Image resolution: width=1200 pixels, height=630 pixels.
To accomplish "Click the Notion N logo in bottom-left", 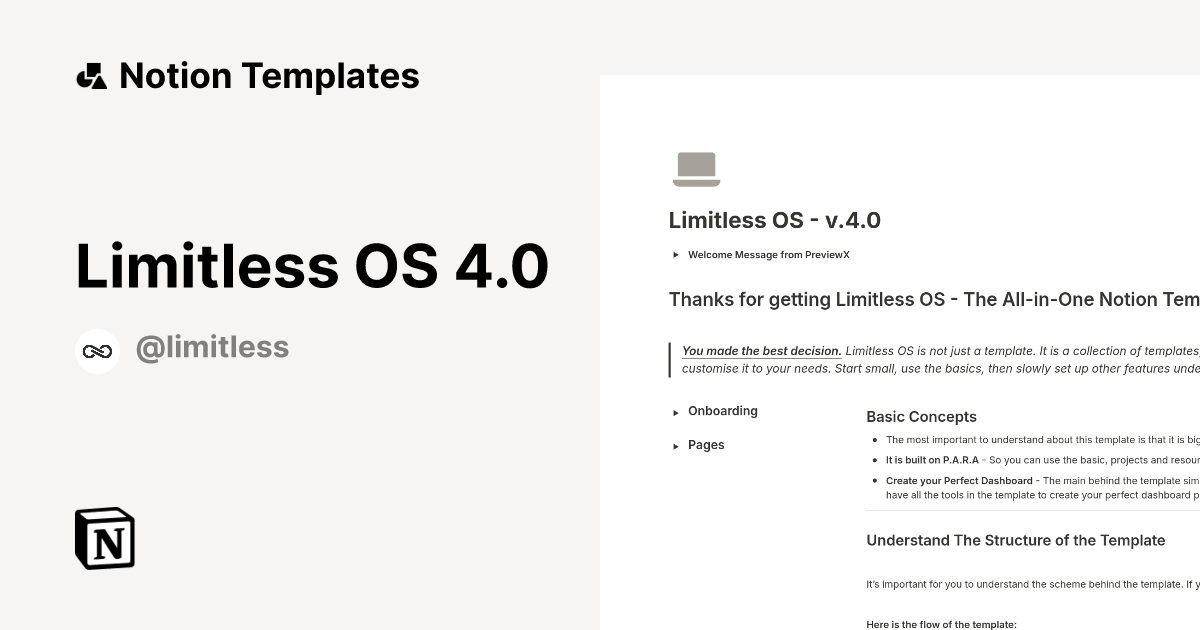I will tap(105, 538).
